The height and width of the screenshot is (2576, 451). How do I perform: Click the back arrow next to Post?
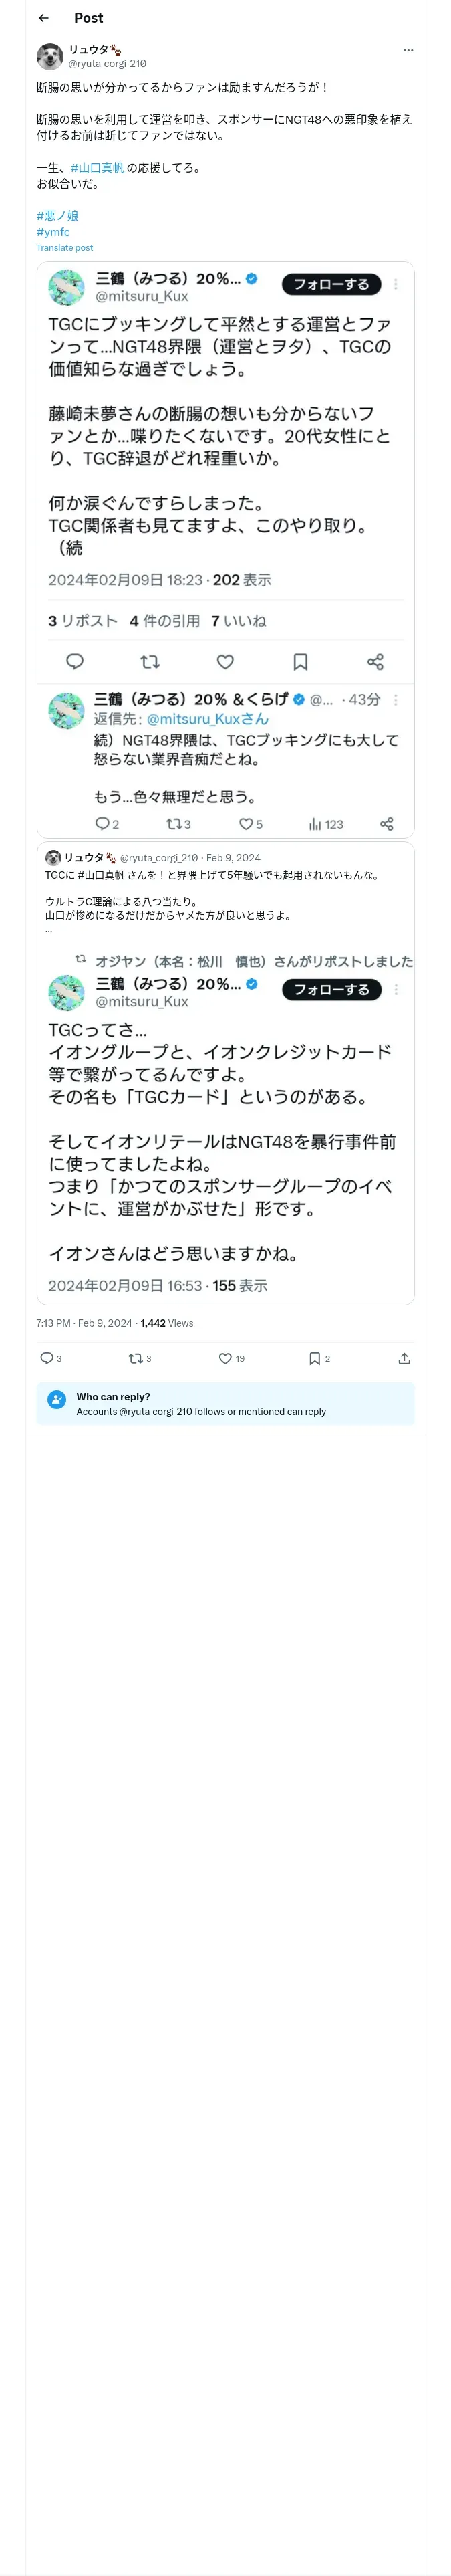(43, 18)
